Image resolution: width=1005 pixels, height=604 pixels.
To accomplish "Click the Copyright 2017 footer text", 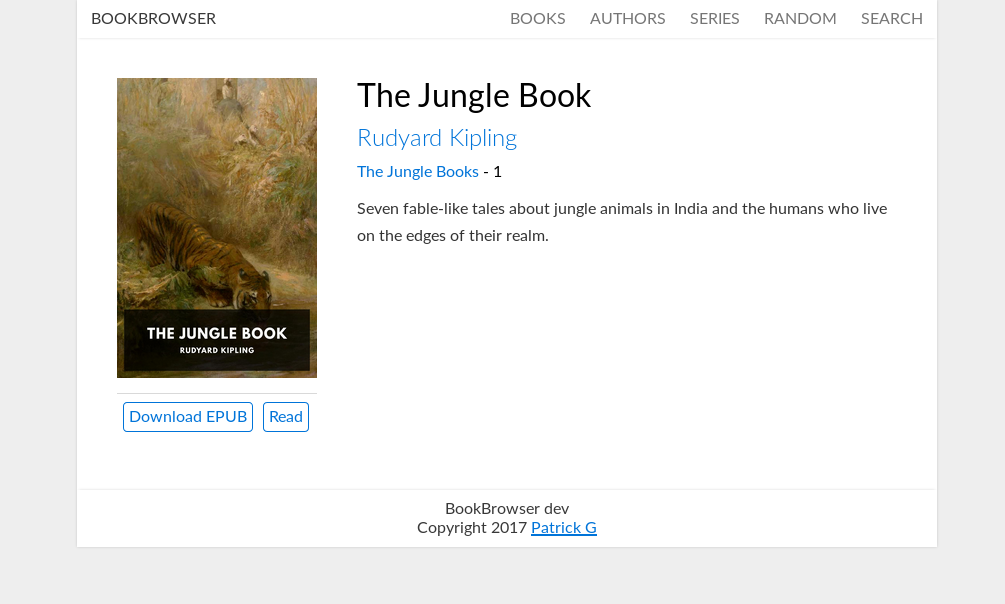I will coord(472,528).
